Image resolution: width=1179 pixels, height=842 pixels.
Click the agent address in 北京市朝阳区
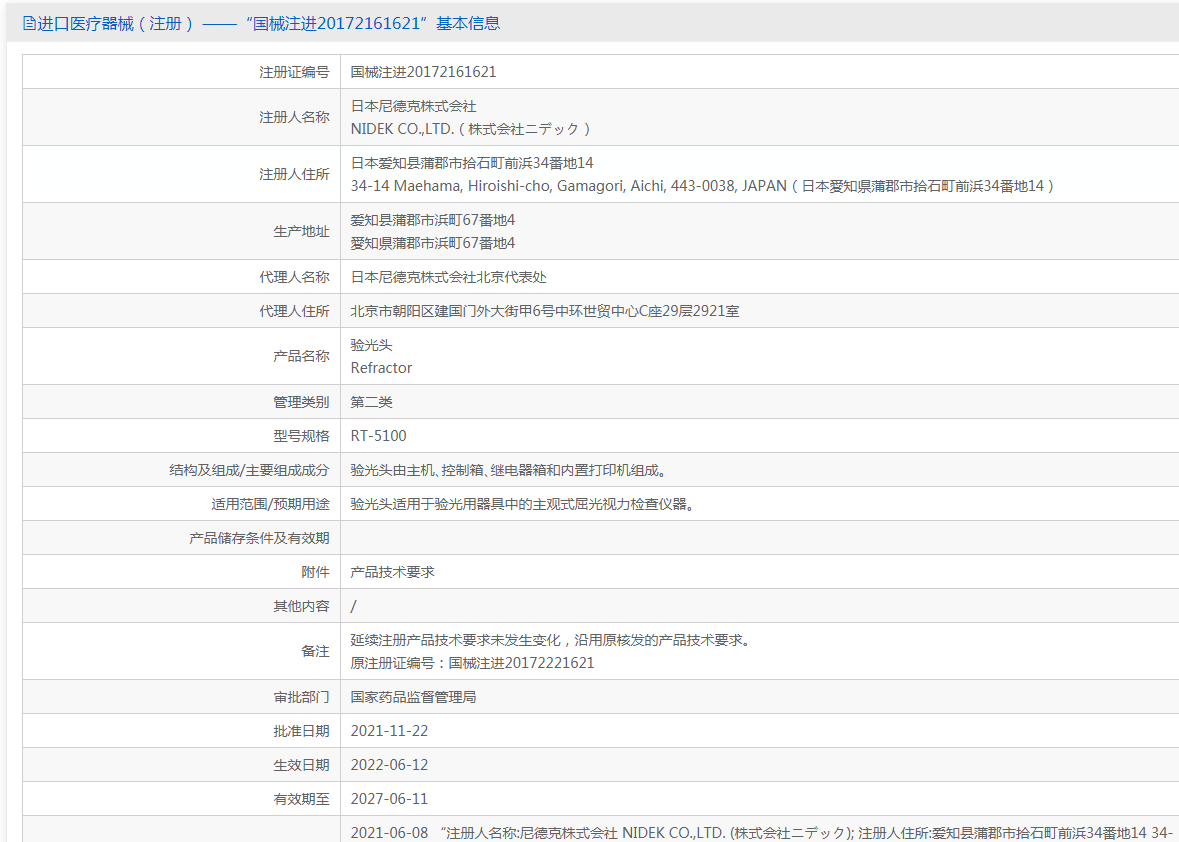[x=545, y=311]
